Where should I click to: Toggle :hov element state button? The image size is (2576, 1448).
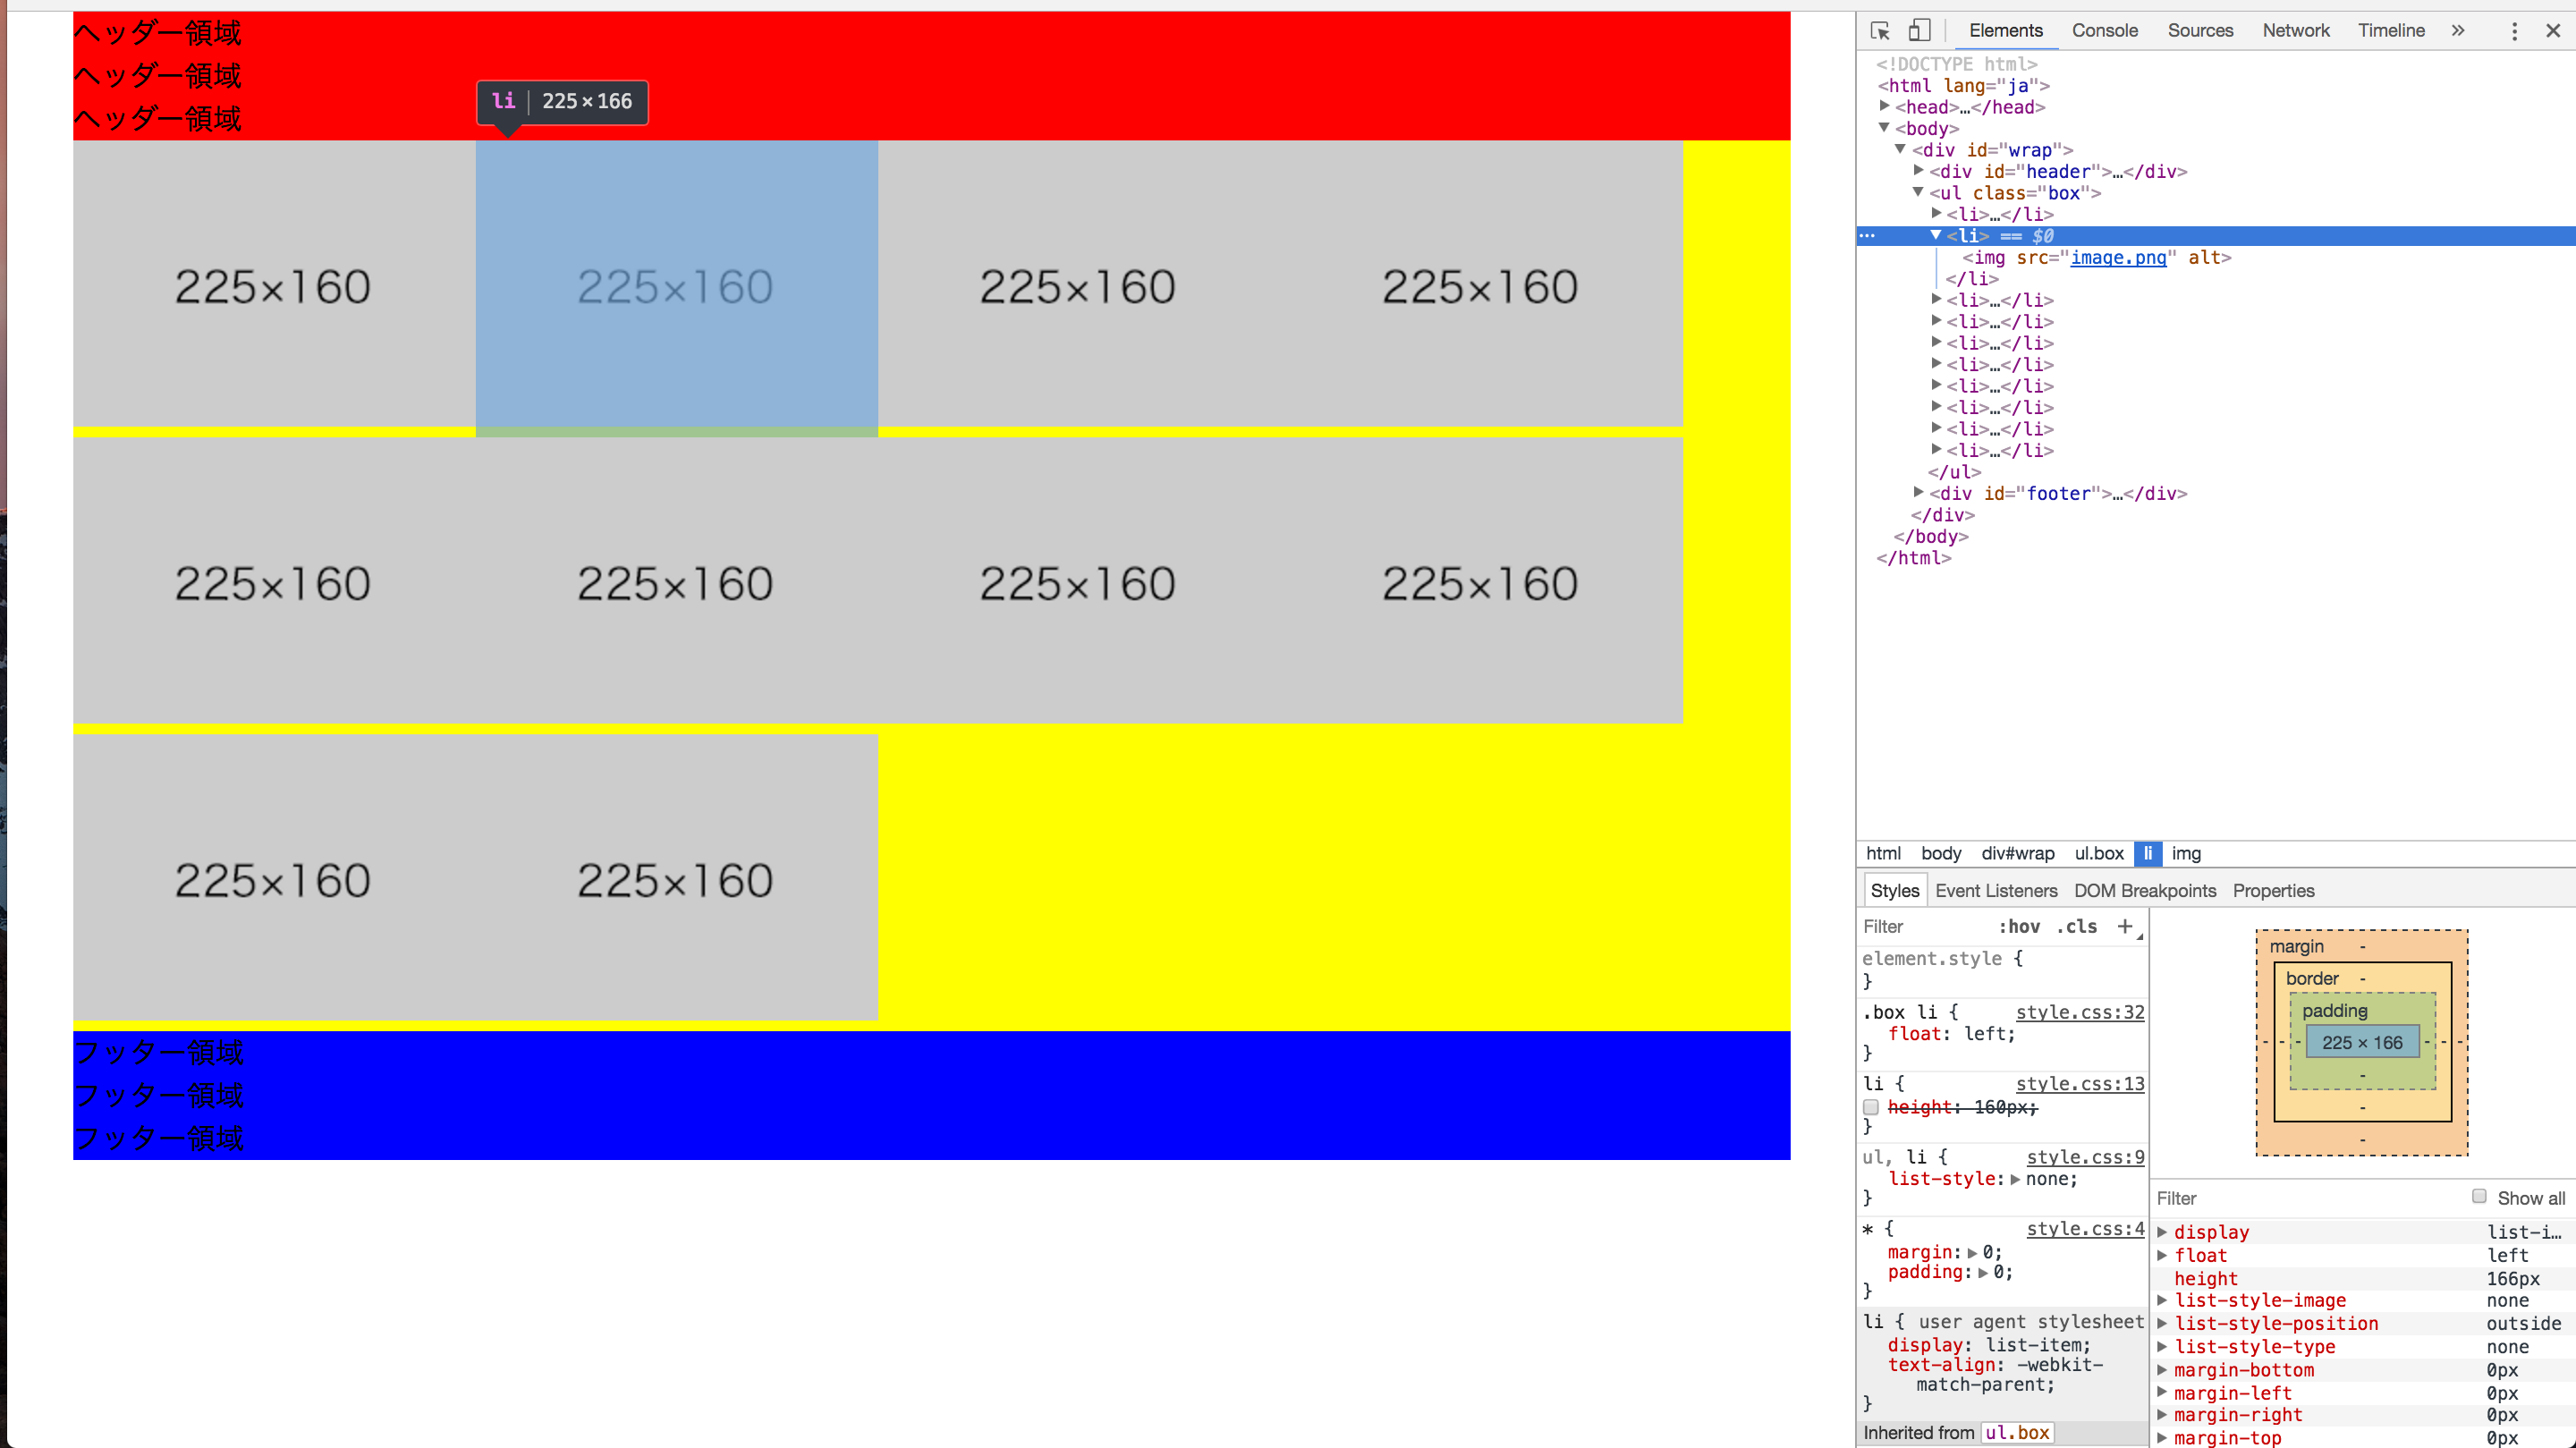(2019, 926)
